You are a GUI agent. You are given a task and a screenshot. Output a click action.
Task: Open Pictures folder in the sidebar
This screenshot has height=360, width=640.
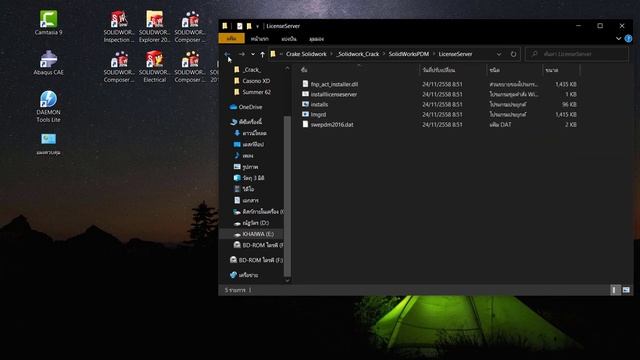click(x=246, y=167)
